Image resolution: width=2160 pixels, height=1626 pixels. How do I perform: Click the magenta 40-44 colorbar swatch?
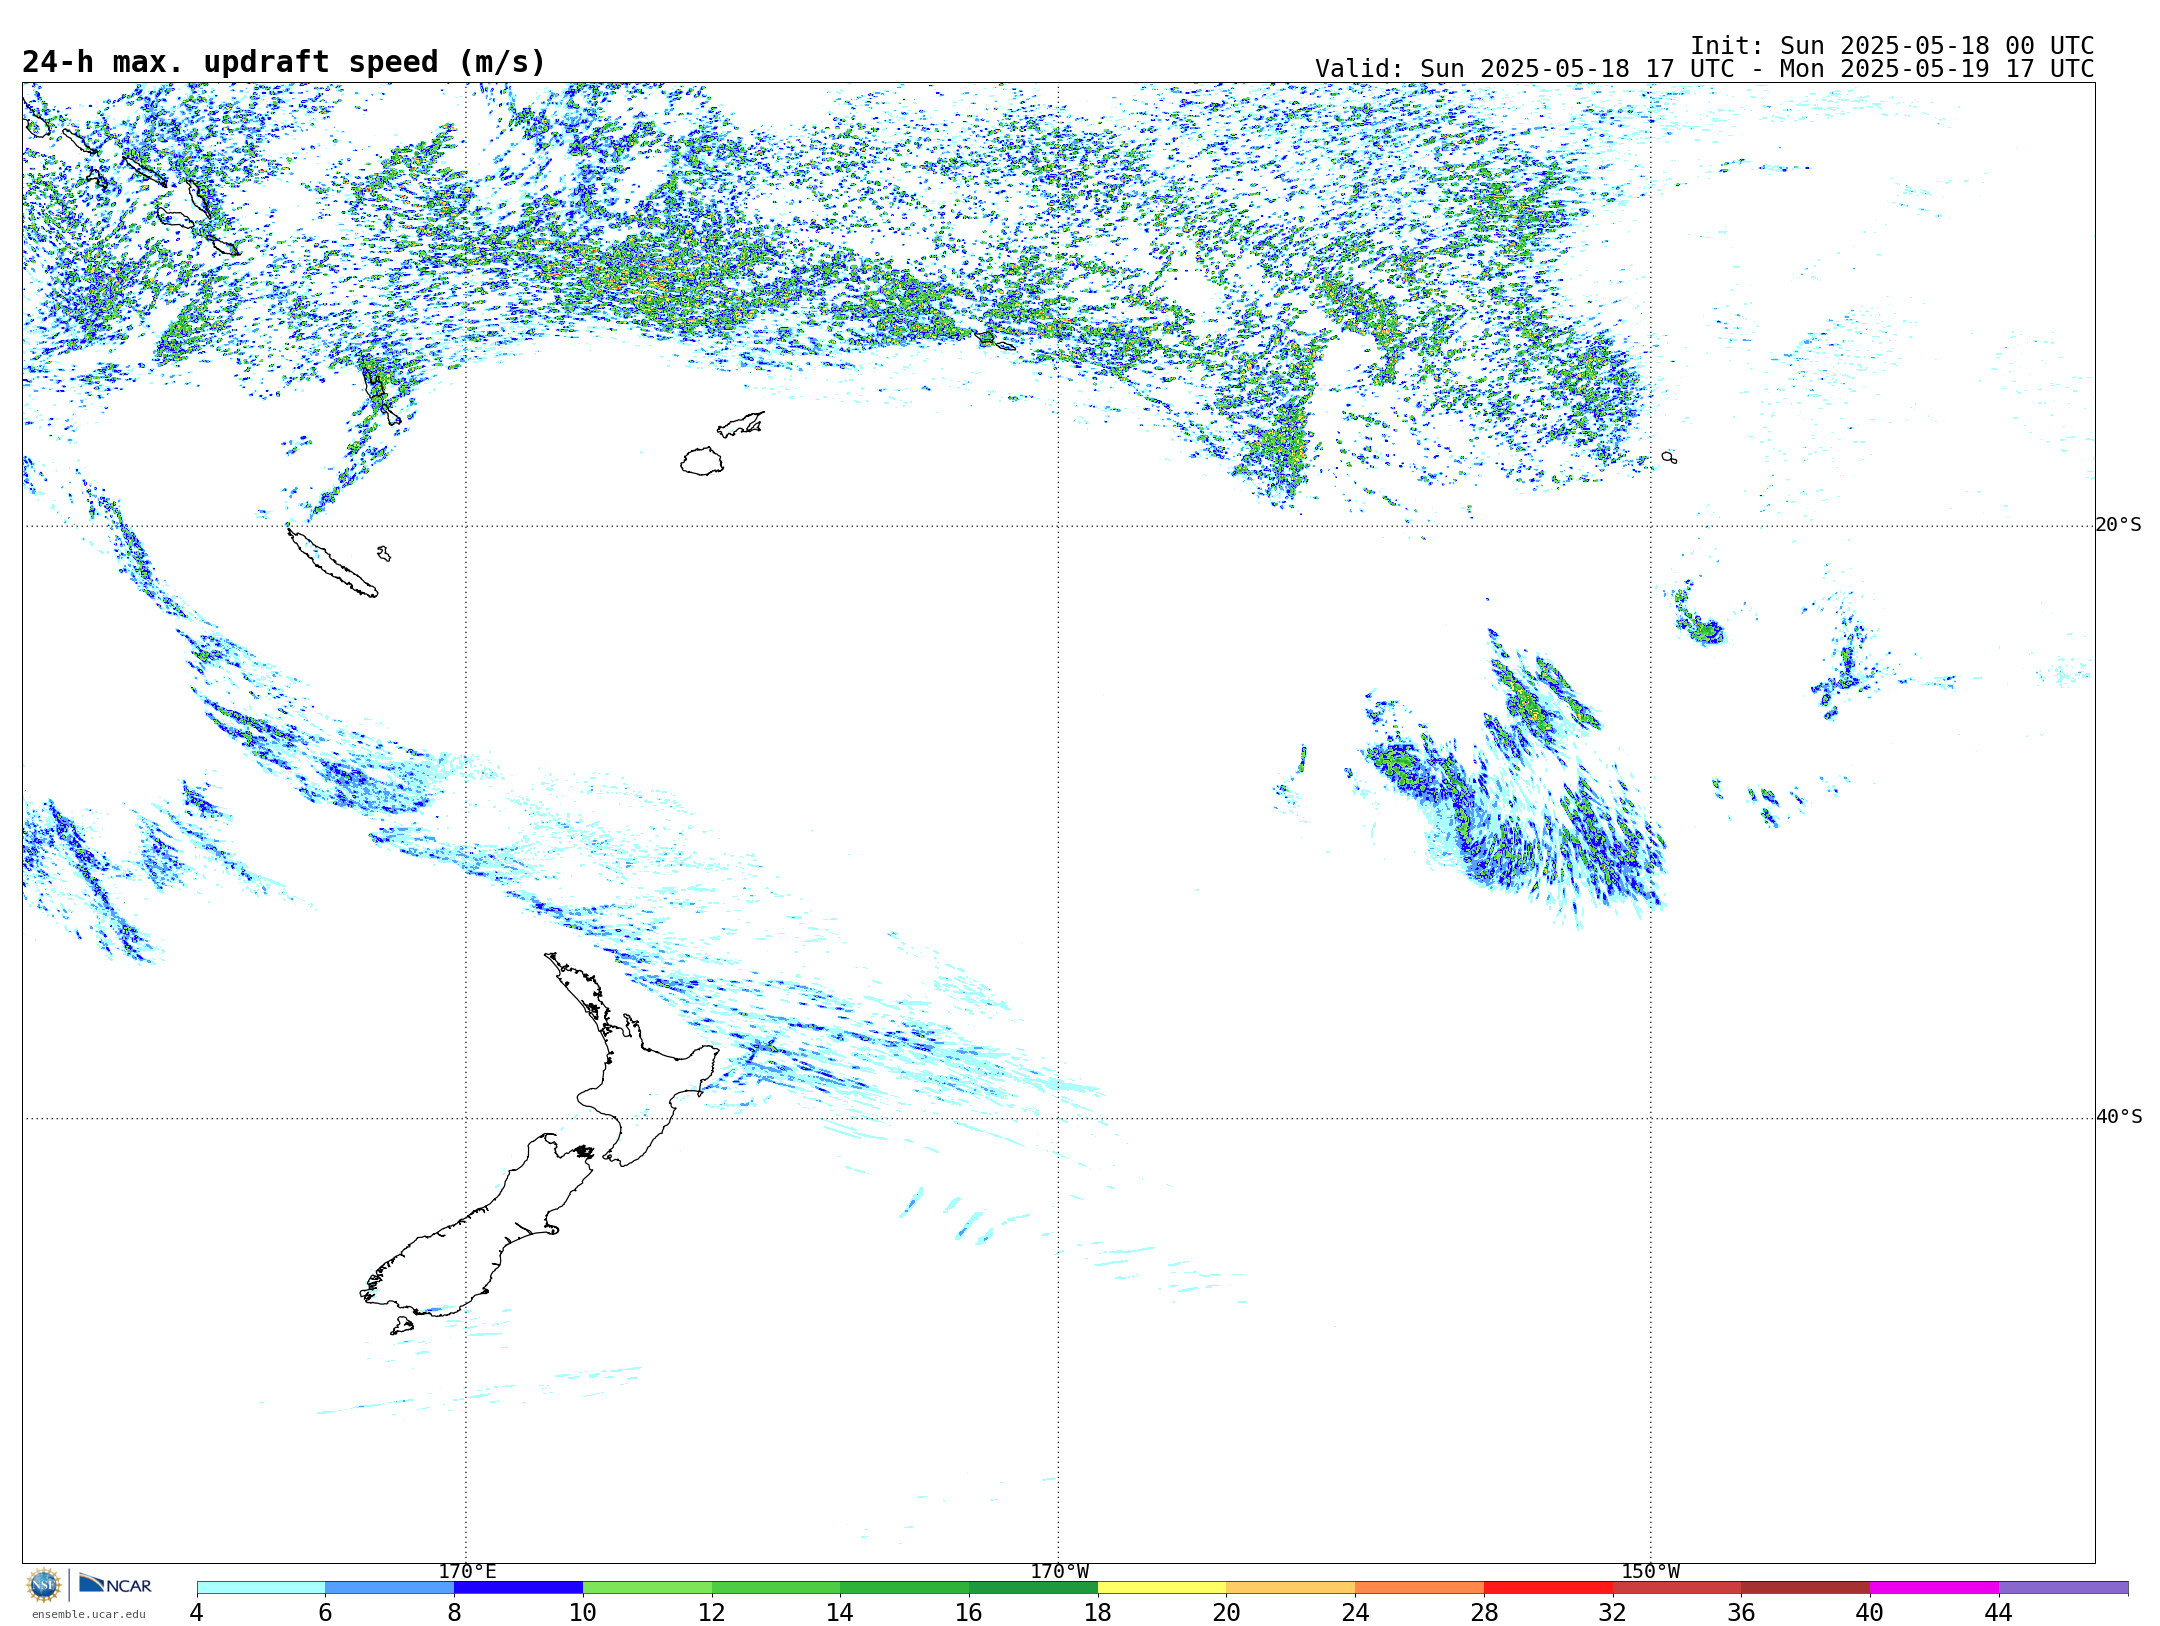(x=1934, y=1588)
